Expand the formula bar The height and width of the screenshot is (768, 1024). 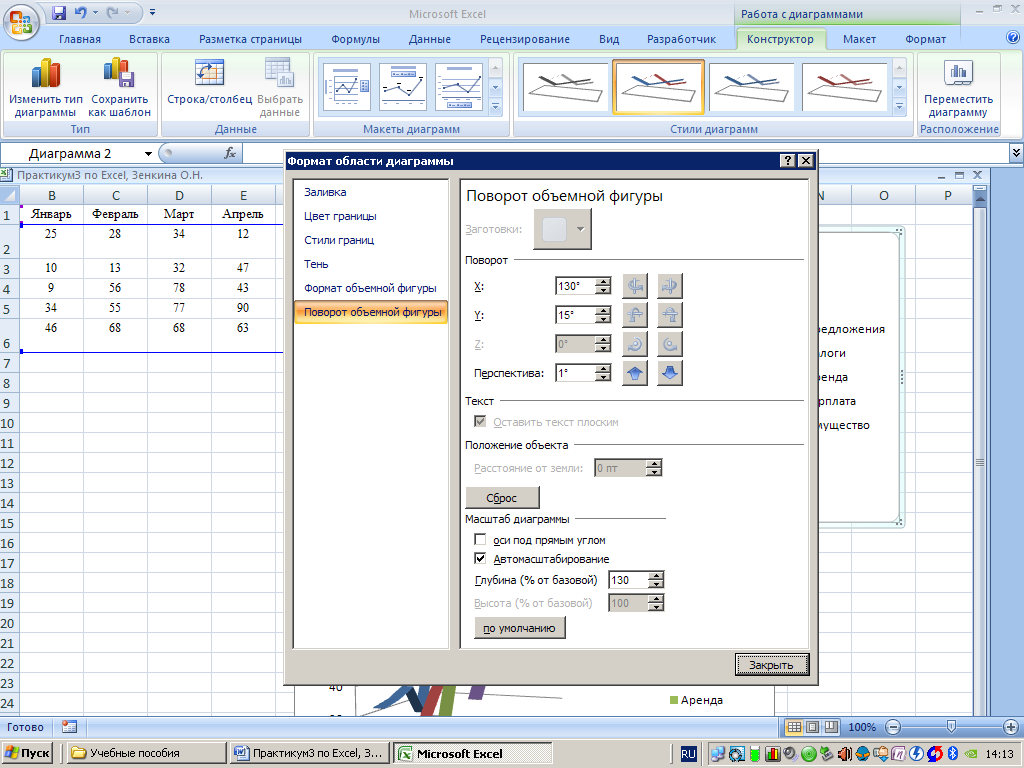pos(1016,153)
